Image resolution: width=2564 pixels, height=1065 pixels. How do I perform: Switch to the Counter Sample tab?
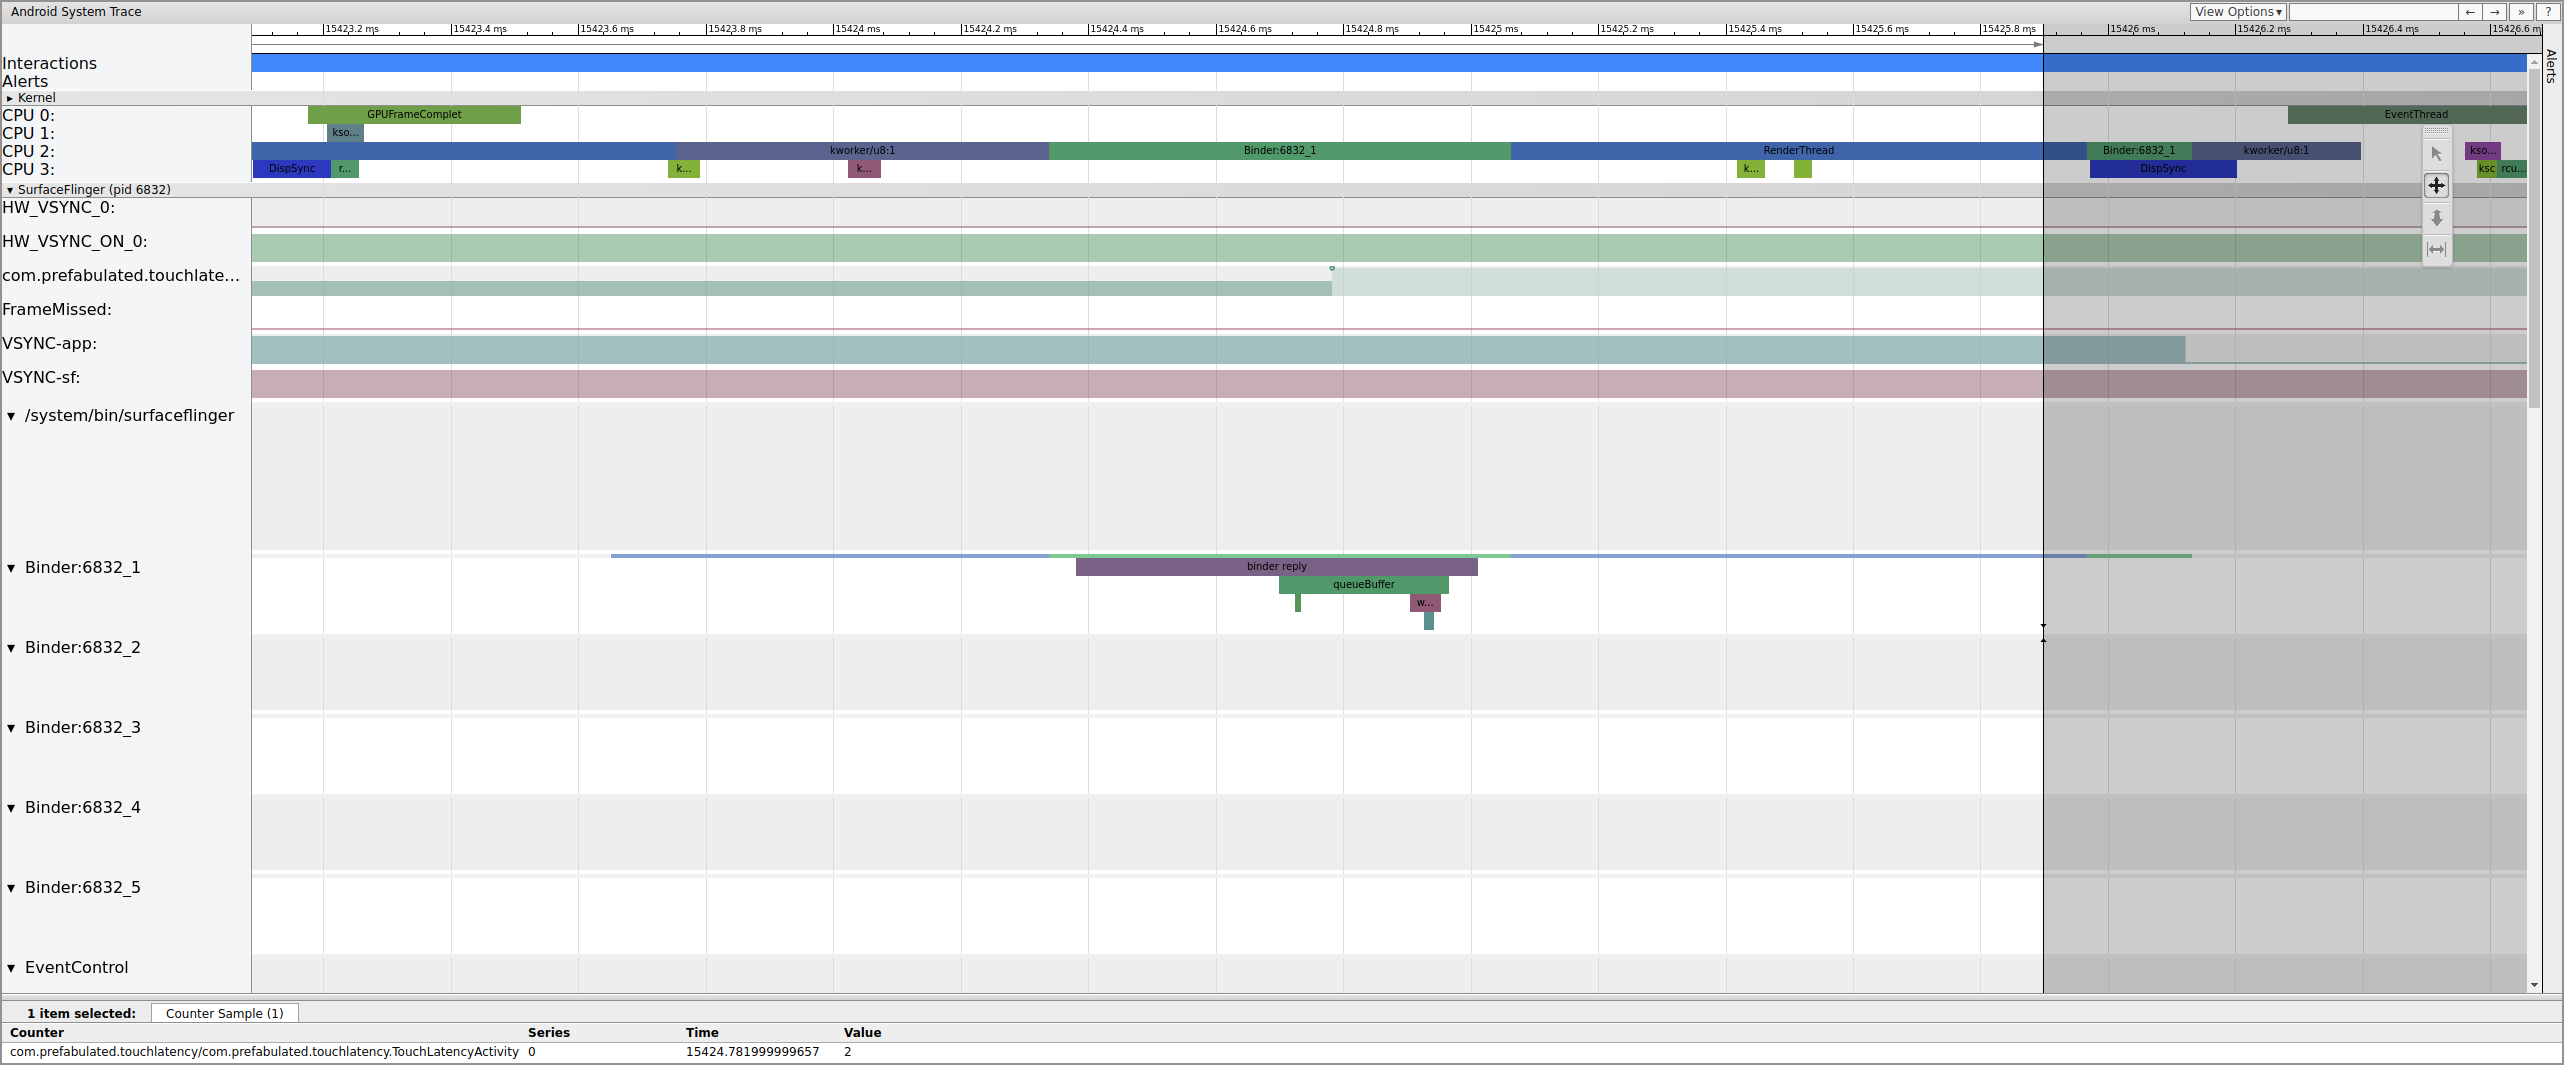pos(224,1013)
